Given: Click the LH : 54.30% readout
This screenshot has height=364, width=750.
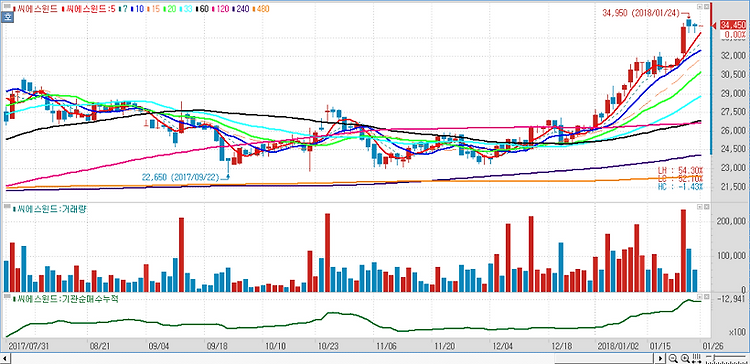Looking at the screenshot, I should [x=681, y=170].
